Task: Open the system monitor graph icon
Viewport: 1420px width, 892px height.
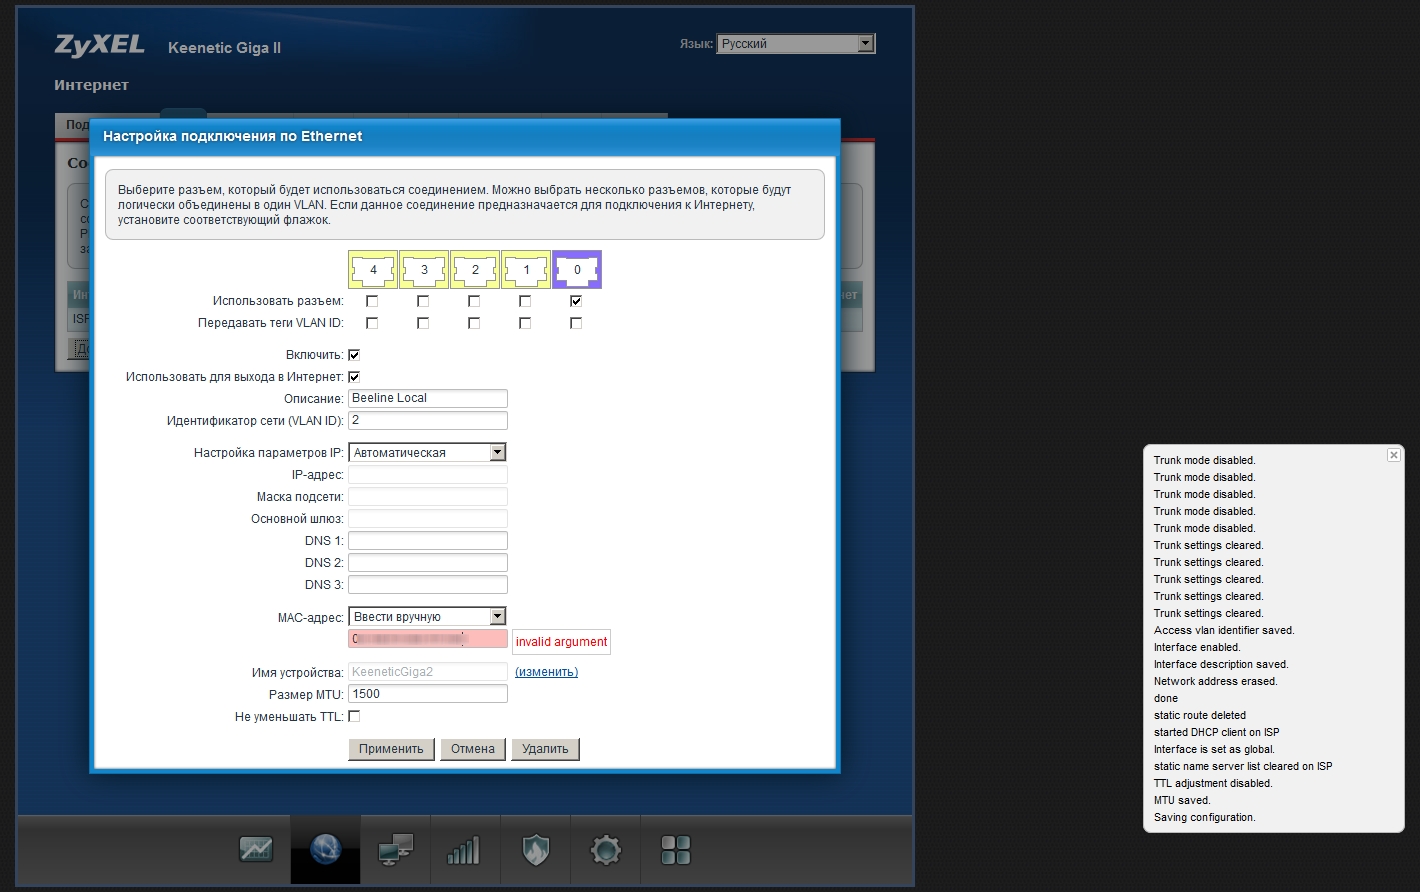Action: (x=256, y=850)
